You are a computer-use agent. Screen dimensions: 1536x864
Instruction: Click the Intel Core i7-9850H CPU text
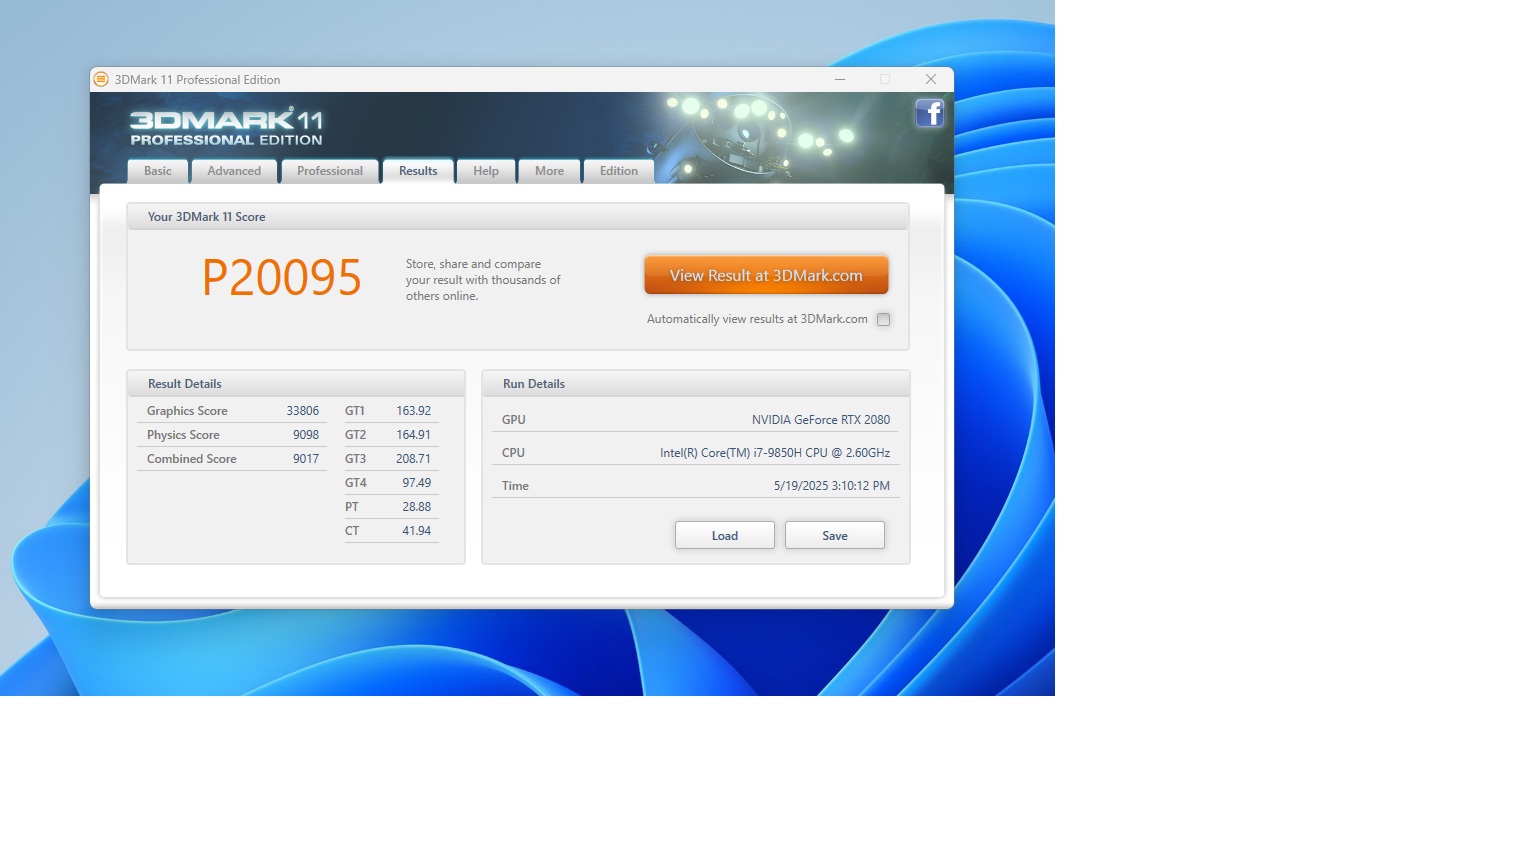click(x=775, y=453)
